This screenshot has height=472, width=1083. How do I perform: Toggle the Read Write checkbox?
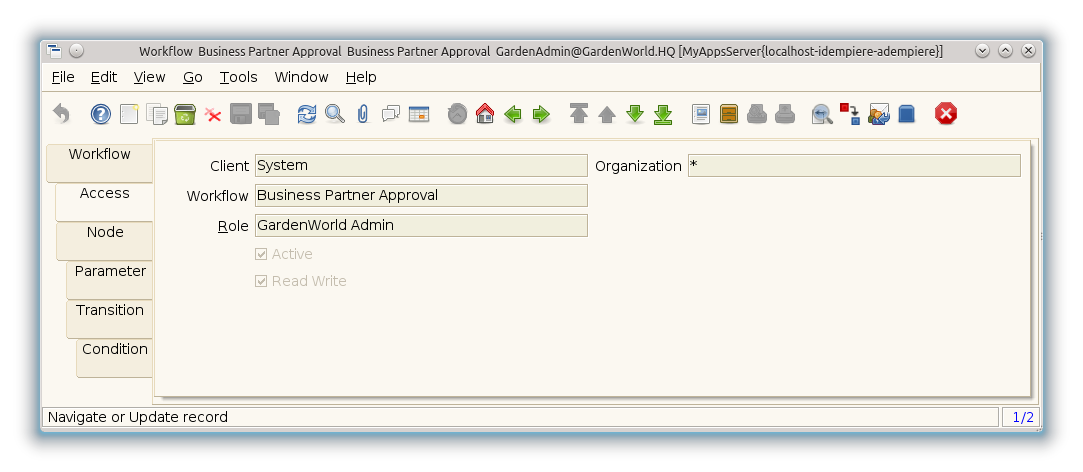coord(262,282)
